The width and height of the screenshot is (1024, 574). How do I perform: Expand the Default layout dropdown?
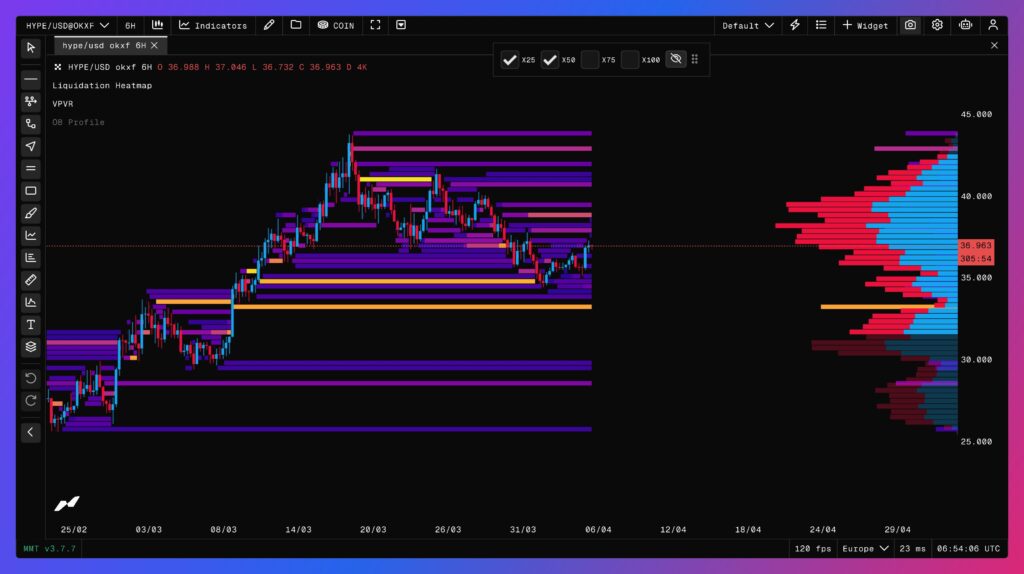[x=748, y=25]
